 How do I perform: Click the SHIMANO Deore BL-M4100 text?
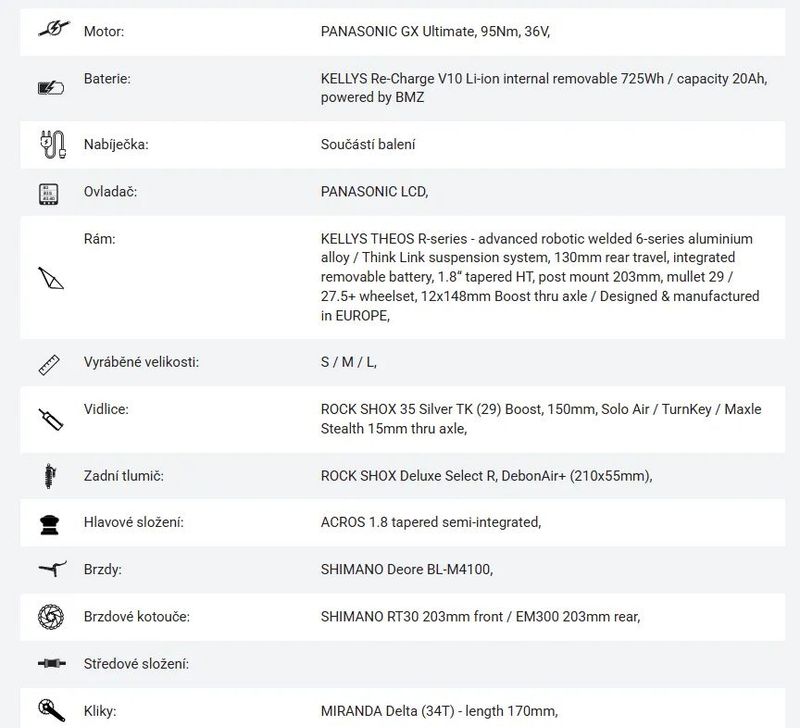(407, 569)
